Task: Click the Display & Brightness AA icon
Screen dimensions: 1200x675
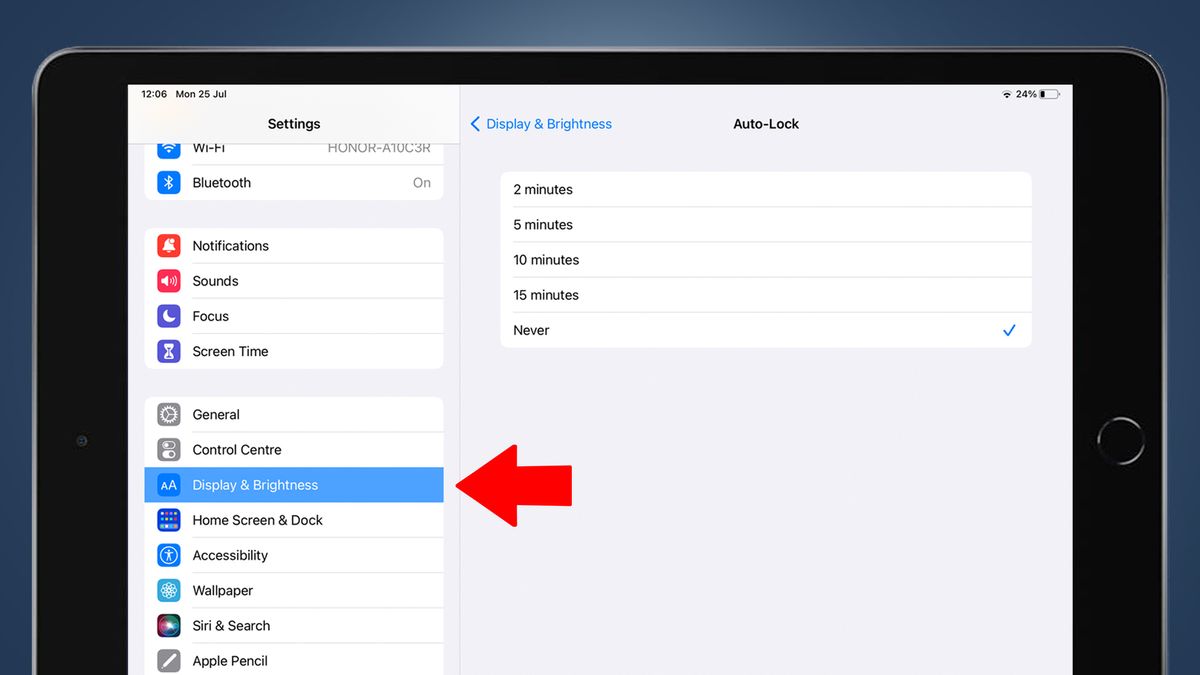Action: pos(168,484)
